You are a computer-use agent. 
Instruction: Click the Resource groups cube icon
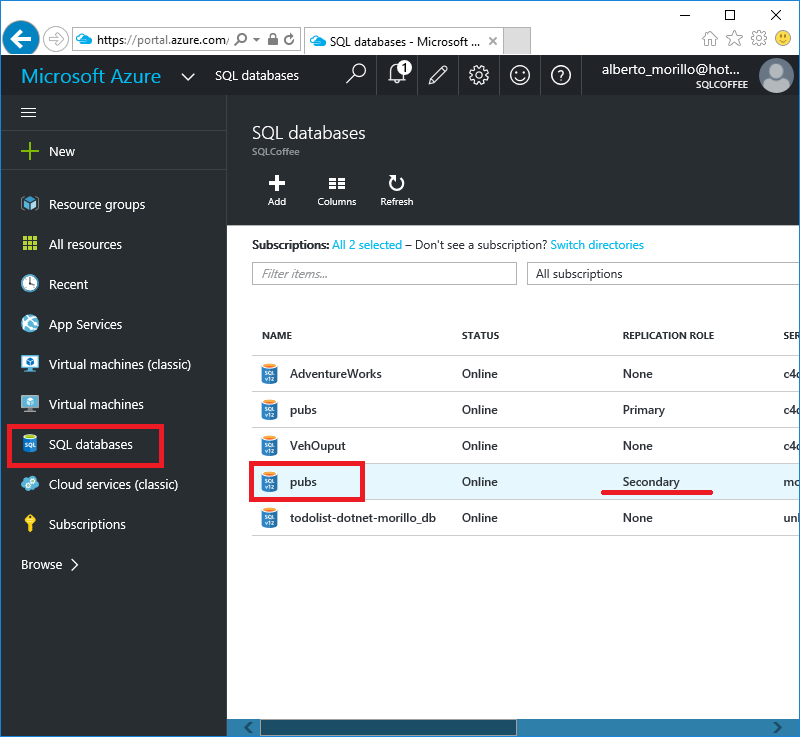coord(30,204)
